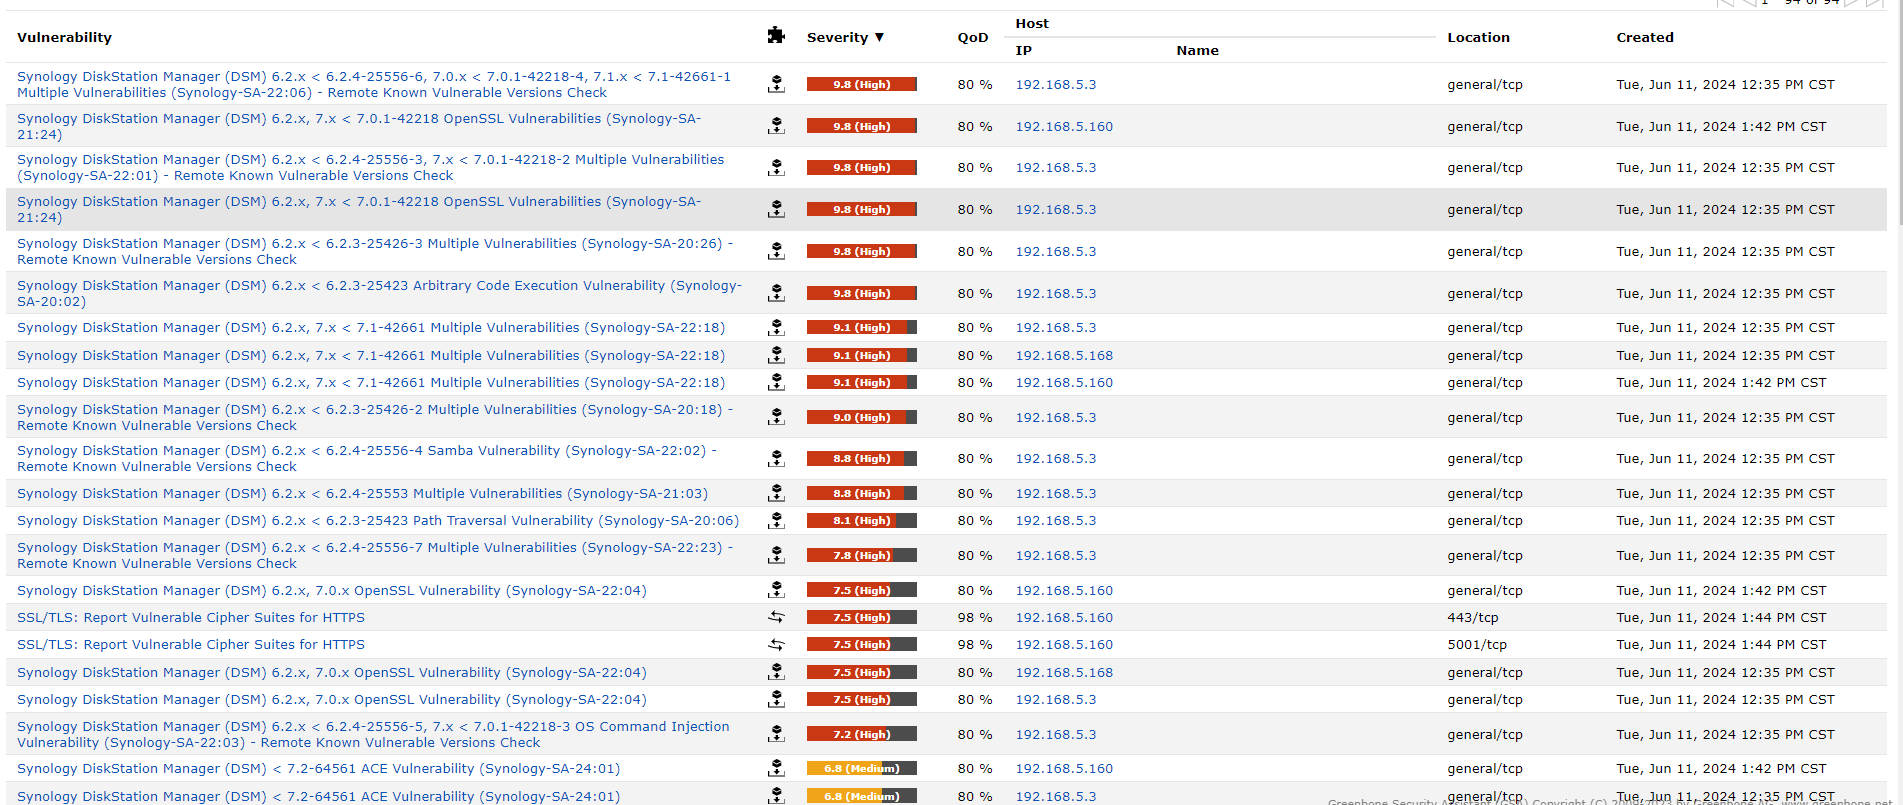Click the 9.0 (High) severity bar
The width and height of the screenshot is (1903, 805).
tap(861, 418)
